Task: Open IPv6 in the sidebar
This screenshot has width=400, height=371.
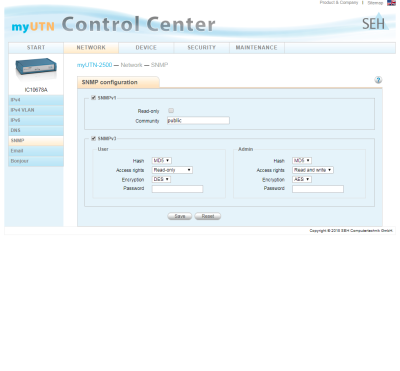Action: pos(36,120)
